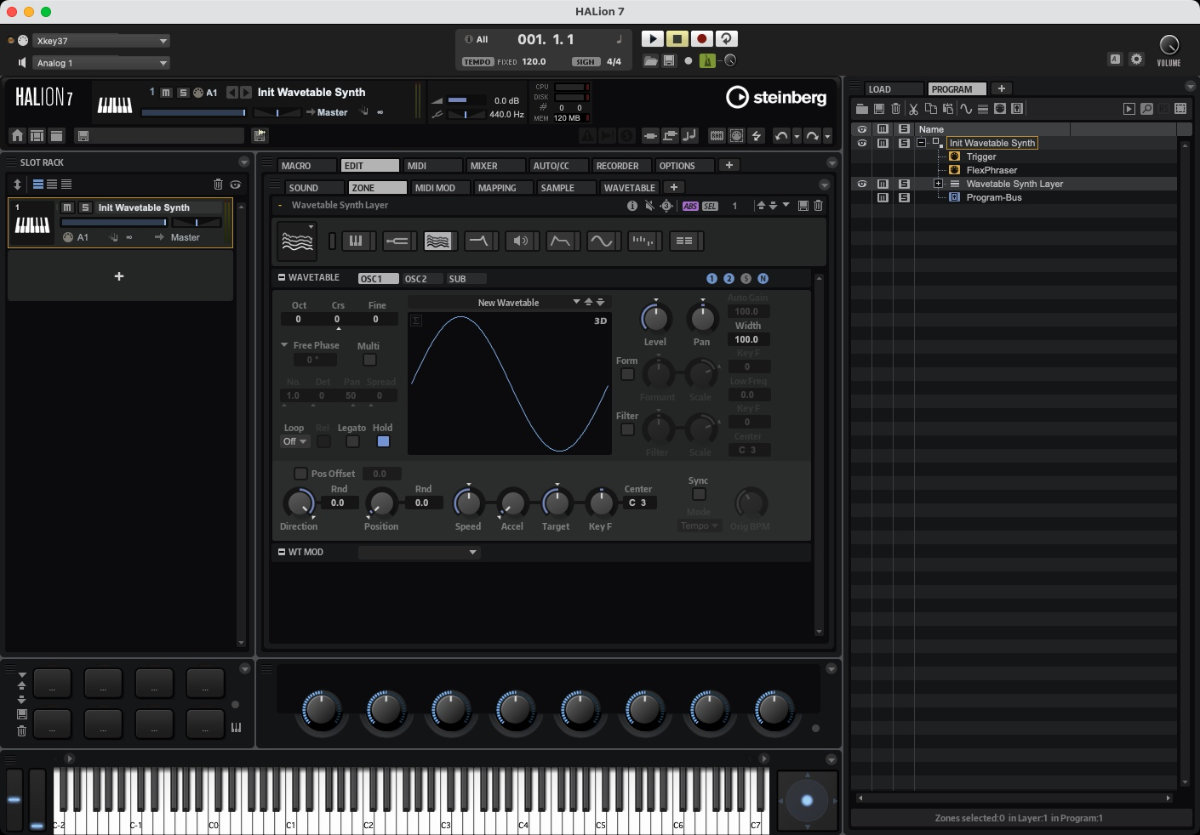Toggle the metronome icon
Screen dimensions: 1200x835
708,61
